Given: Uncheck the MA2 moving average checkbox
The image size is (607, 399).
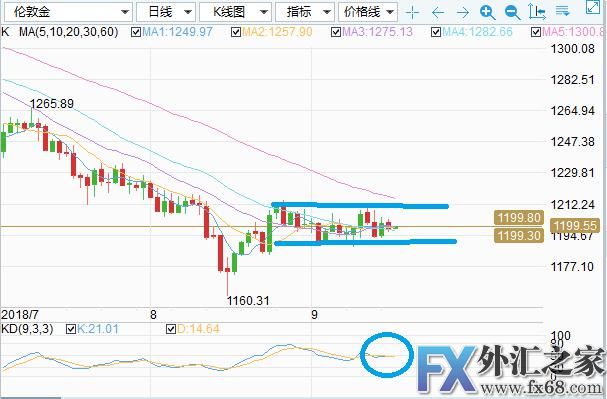Looking at the screenshot, I should point(235,32).
